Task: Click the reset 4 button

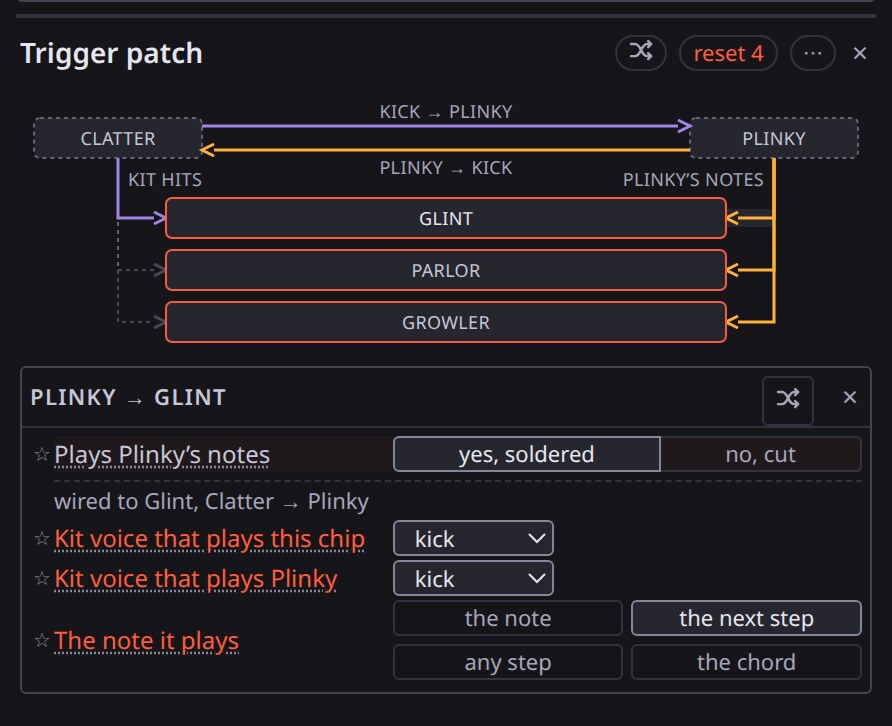Action: click(x=728, y=53)
